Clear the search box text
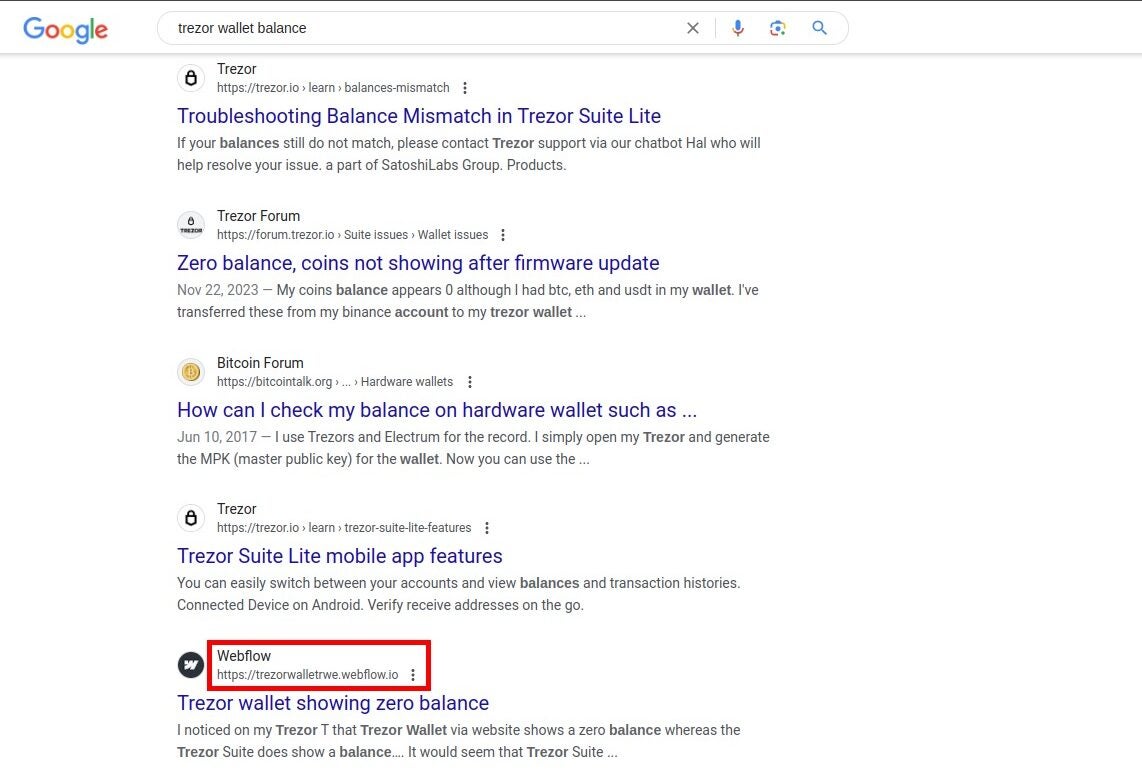The image size is (1142, 774). point(692,28)
